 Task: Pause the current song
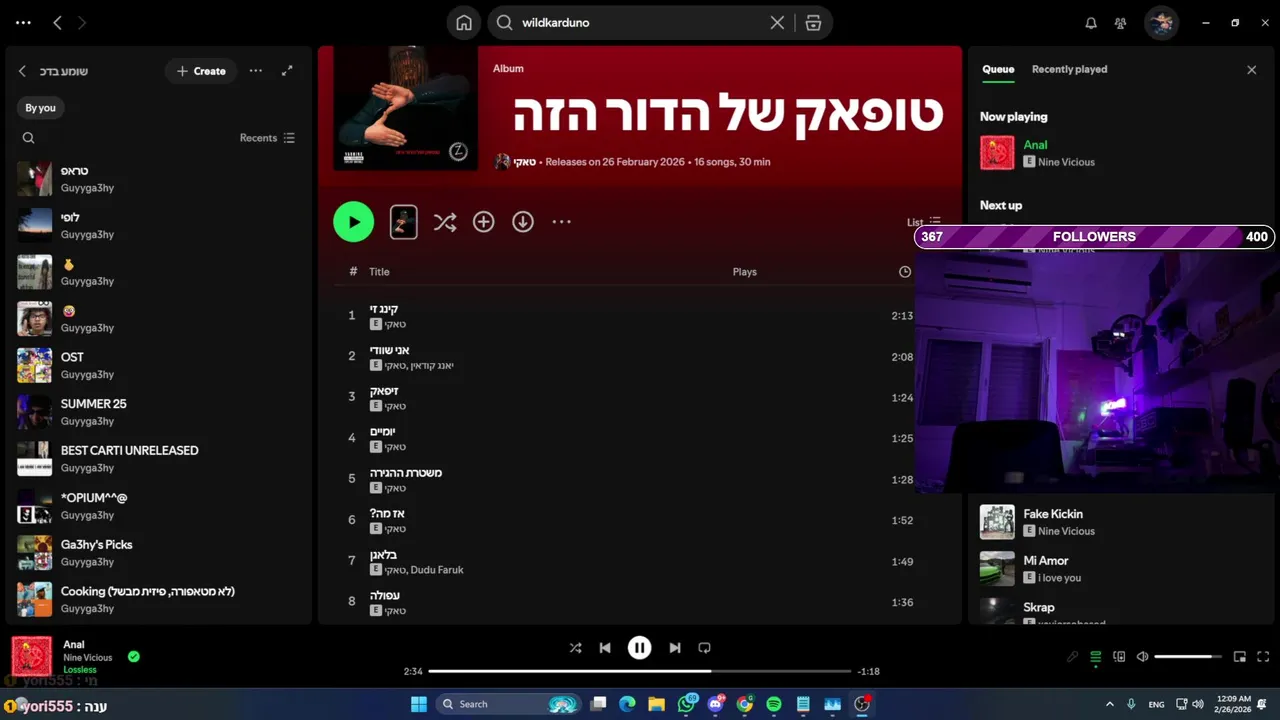tap(640, 648)
